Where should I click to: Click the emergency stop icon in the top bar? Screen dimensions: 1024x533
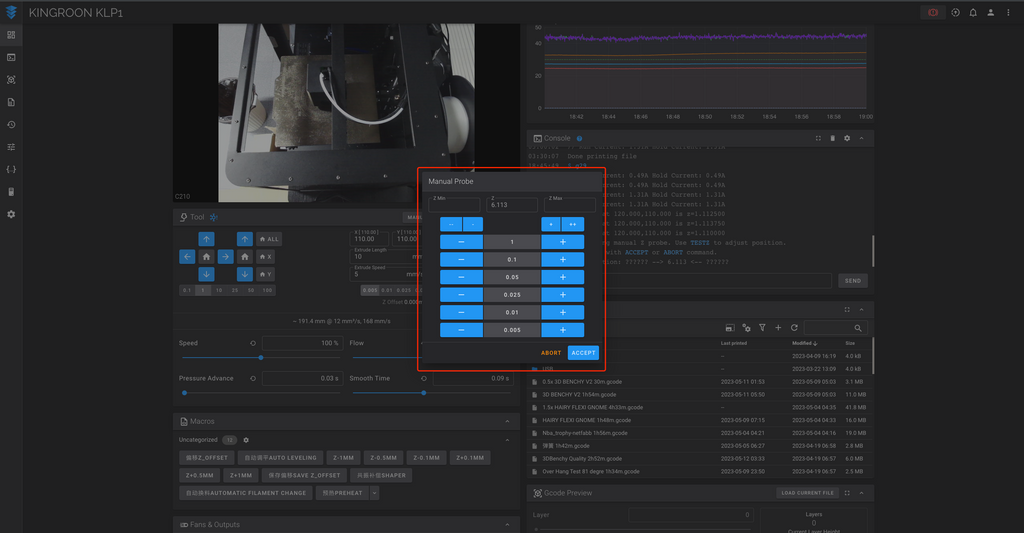click(933, 12)
